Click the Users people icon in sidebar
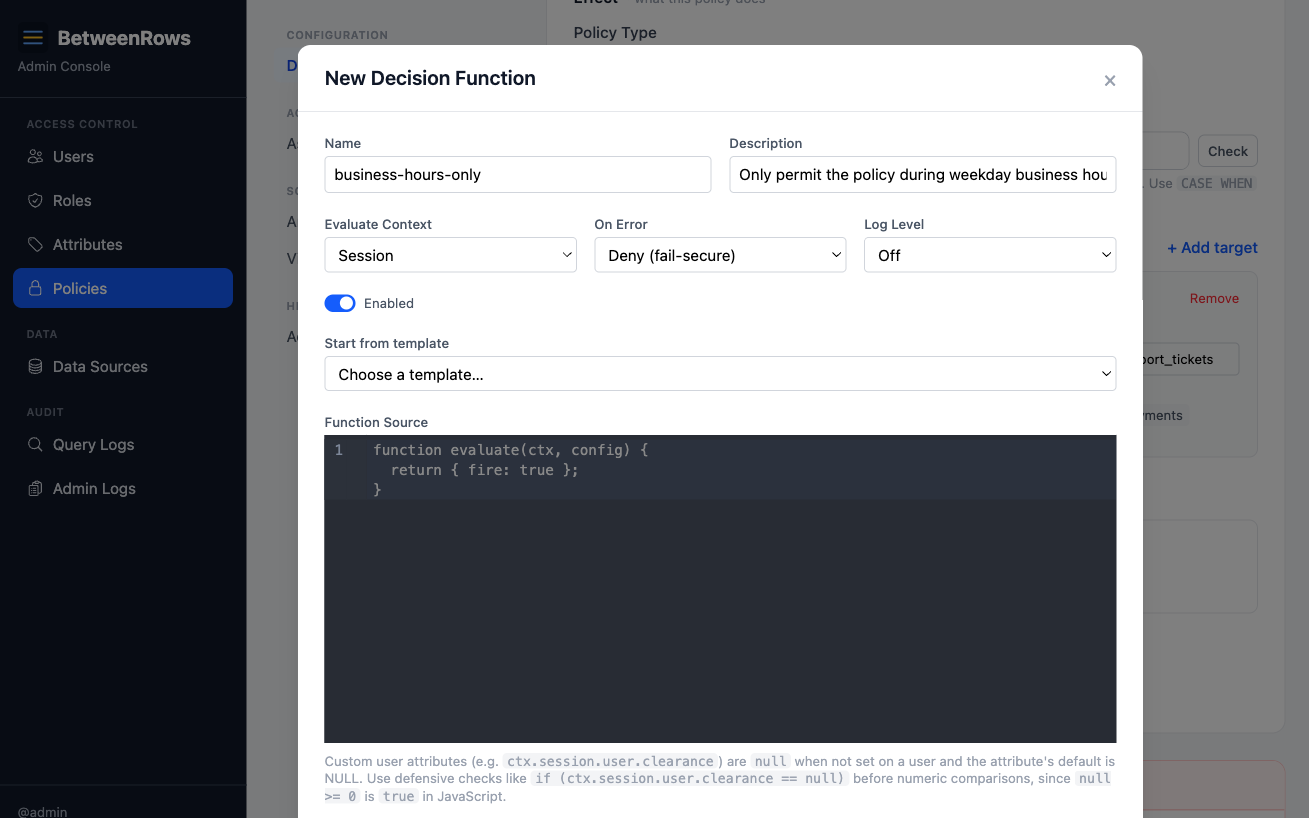1309x818 pixels. point(35,157)
